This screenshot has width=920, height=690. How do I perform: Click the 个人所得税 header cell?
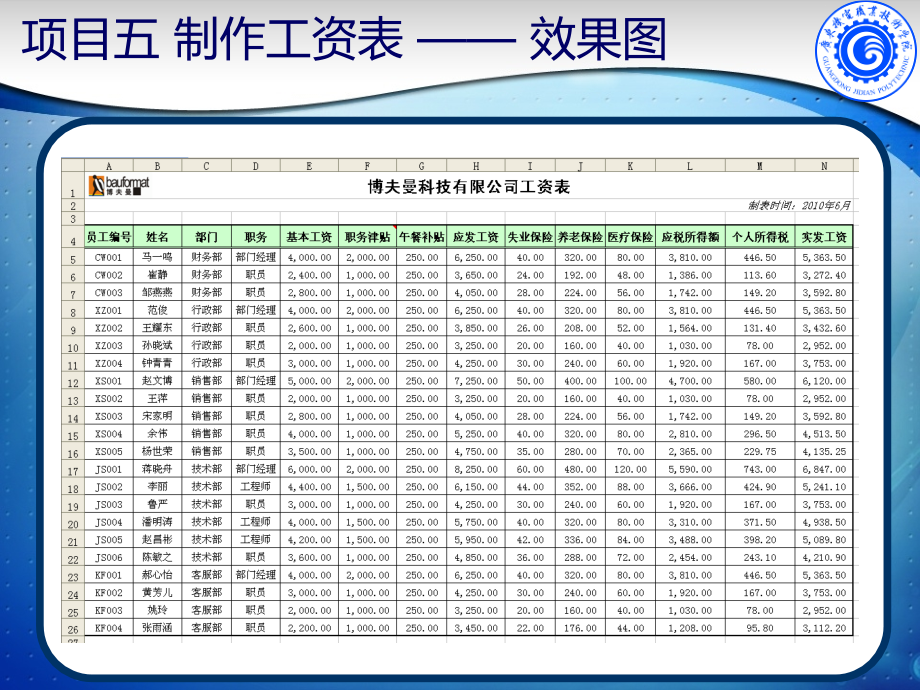click(760, 237)
